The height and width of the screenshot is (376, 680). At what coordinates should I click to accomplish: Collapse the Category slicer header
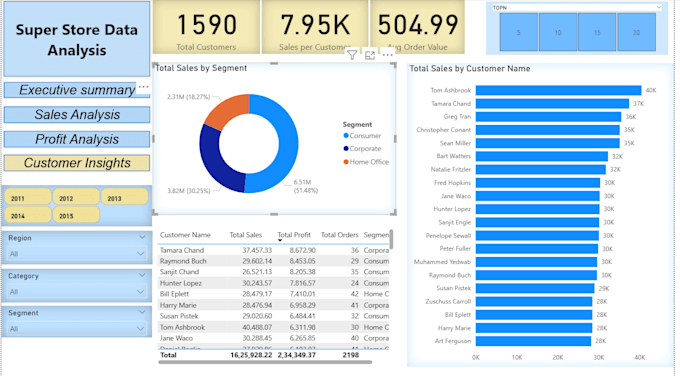pos(142,275)
